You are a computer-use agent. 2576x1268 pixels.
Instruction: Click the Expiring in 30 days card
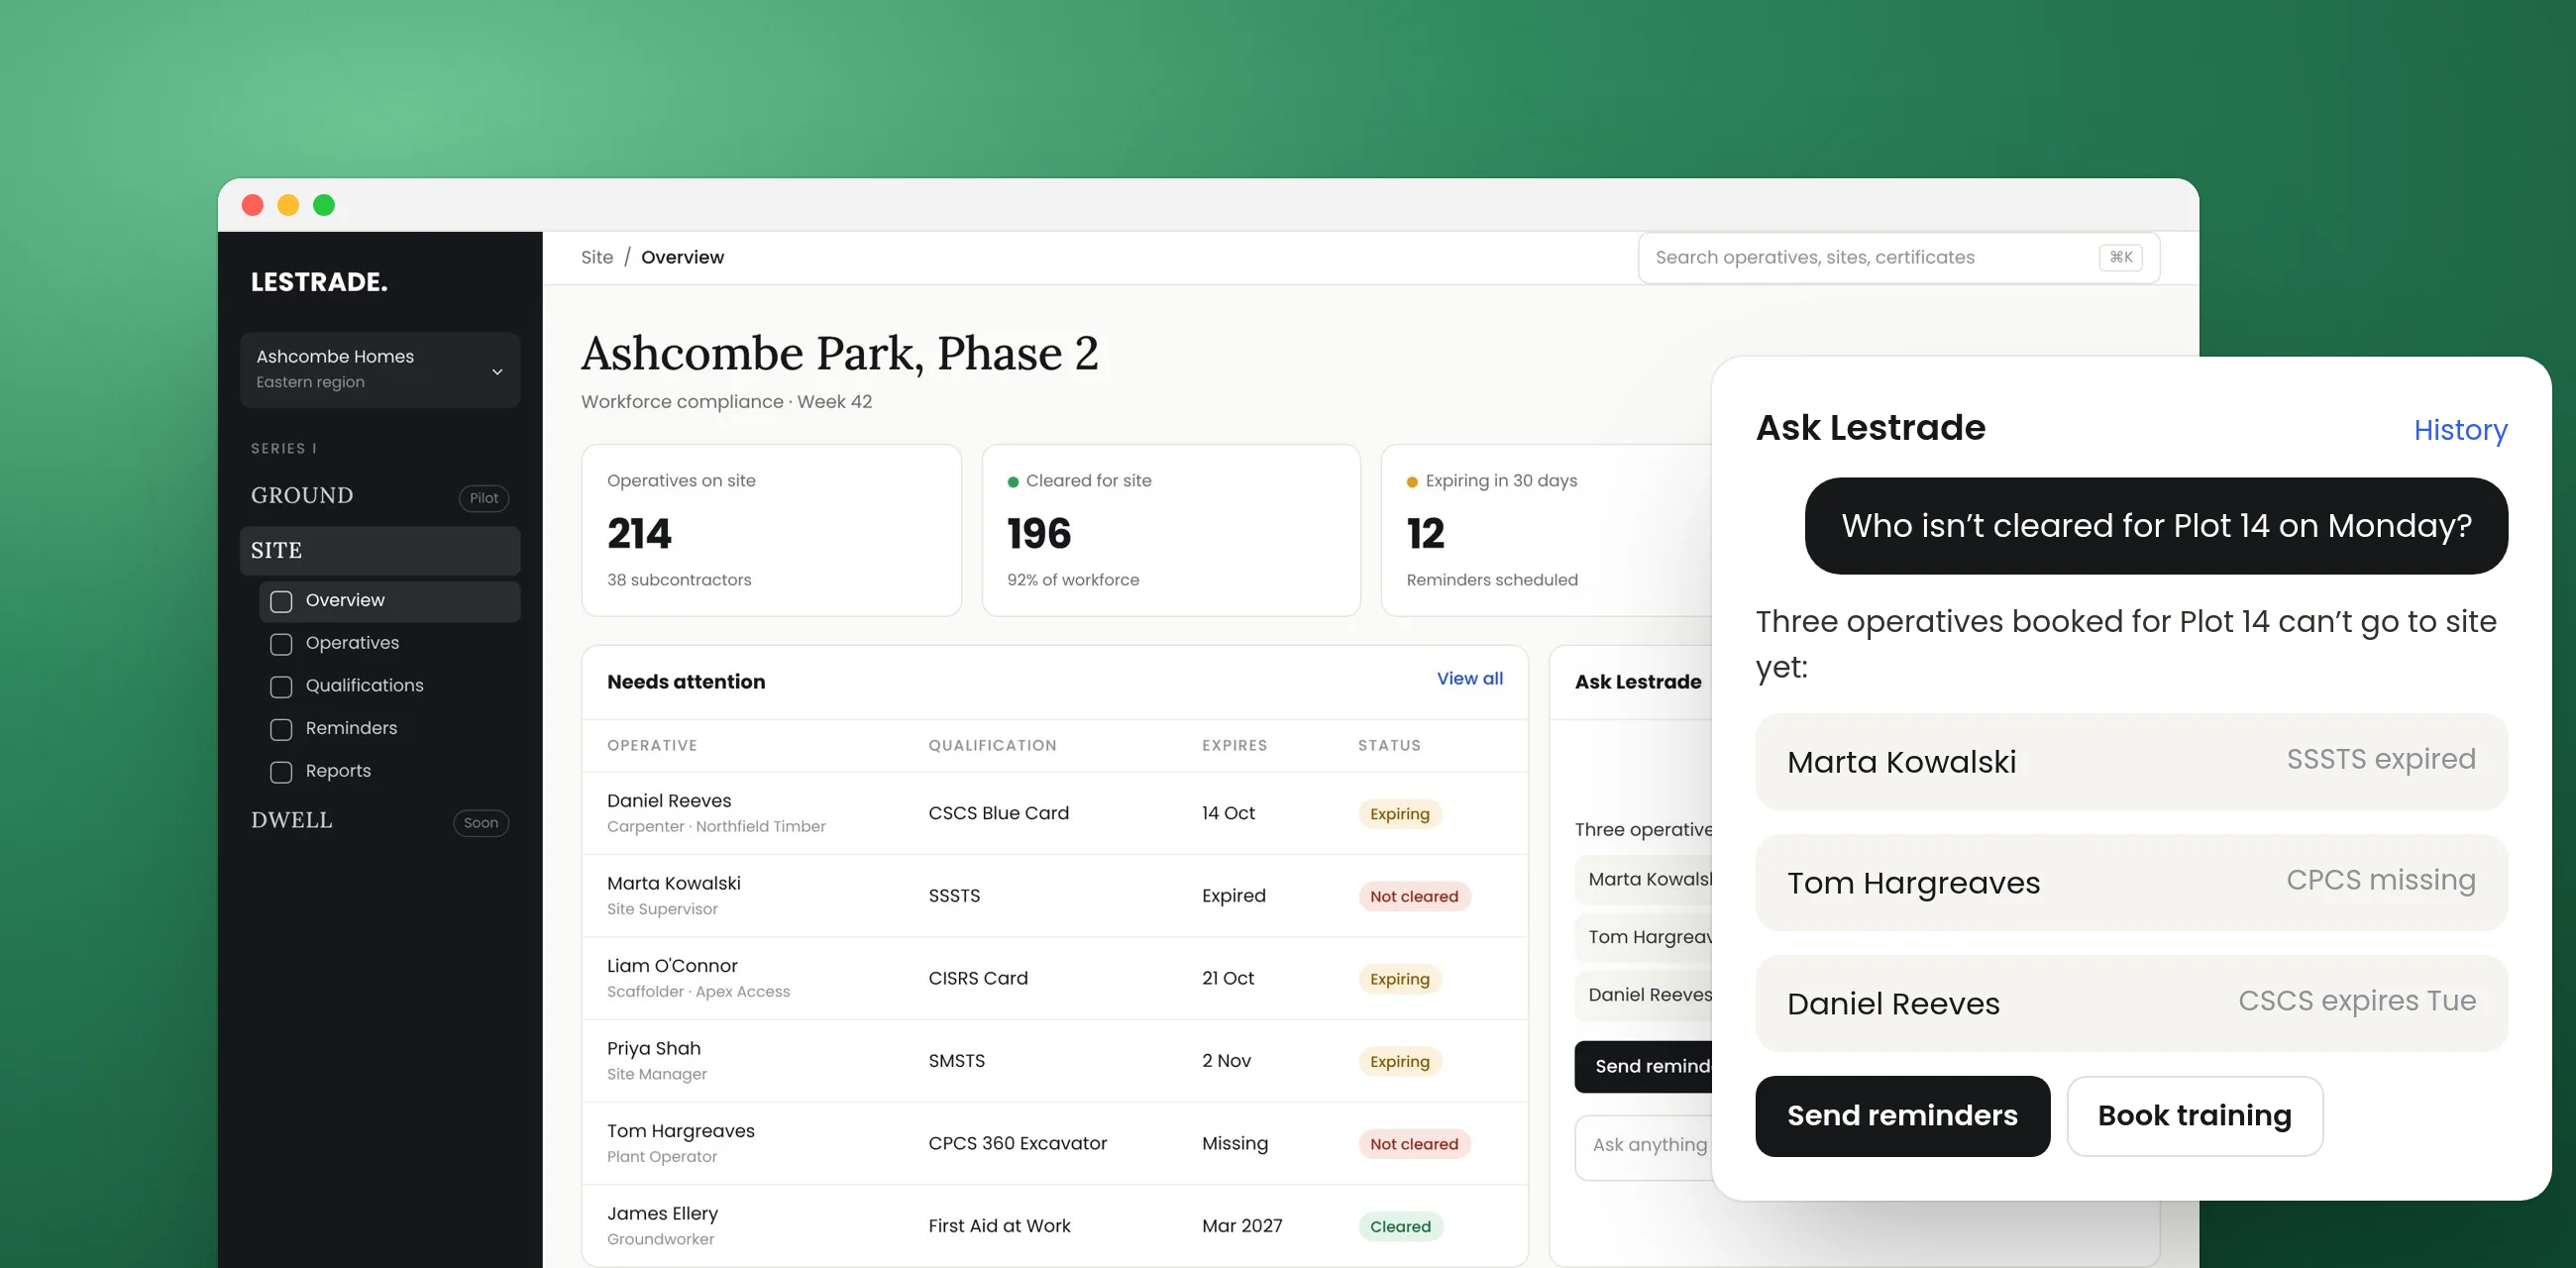[x=1546, y=530]
